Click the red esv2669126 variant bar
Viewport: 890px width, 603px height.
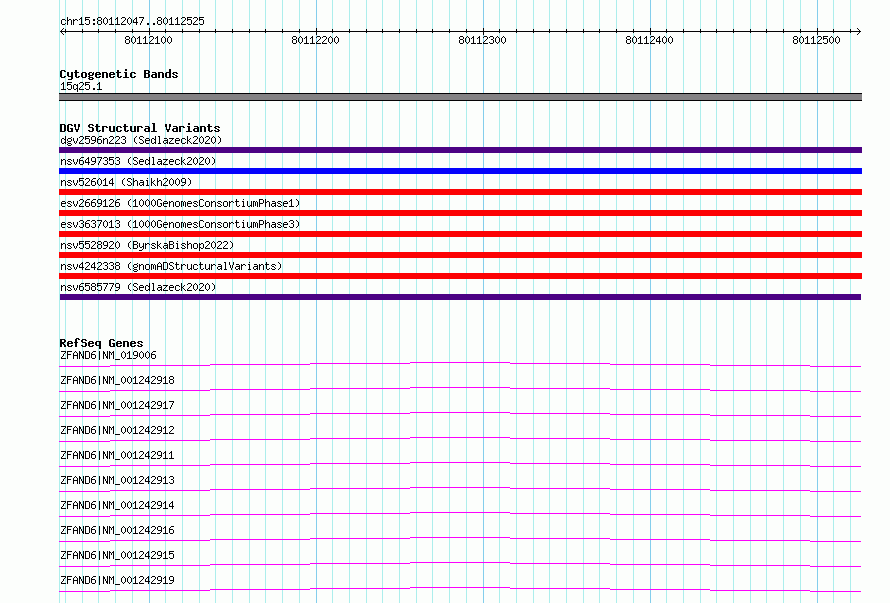point(460,213)
